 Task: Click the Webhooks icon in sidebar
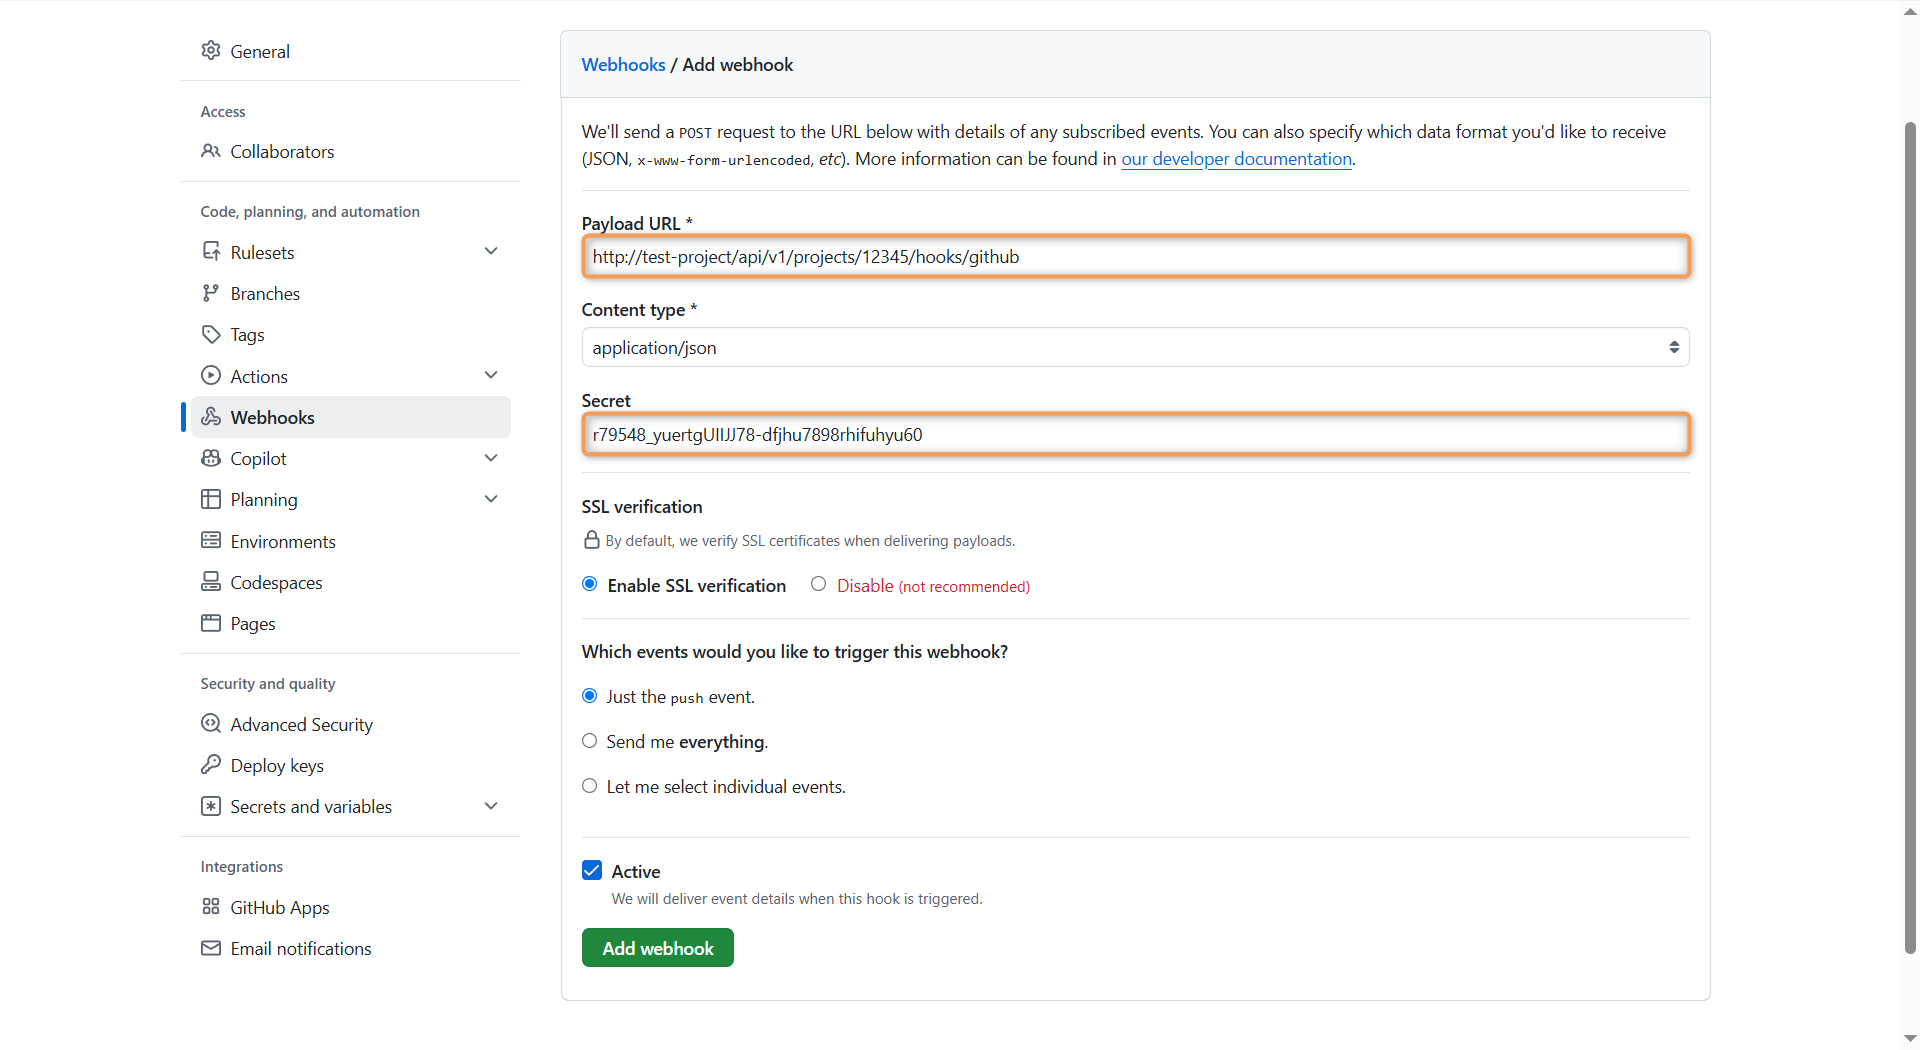210,417
